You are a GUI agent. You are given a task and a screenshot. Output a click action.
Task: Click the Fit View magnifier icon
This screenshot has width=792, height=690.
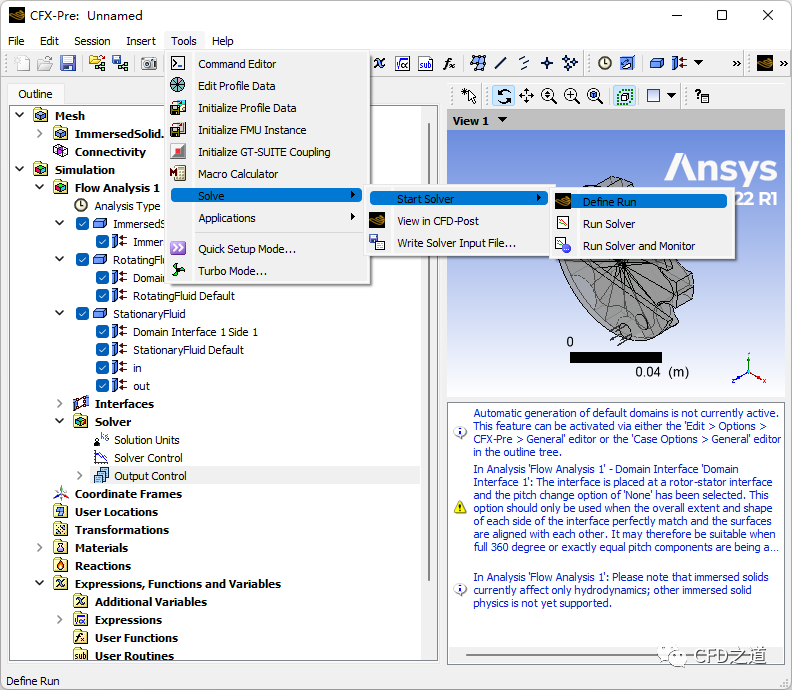595,95
